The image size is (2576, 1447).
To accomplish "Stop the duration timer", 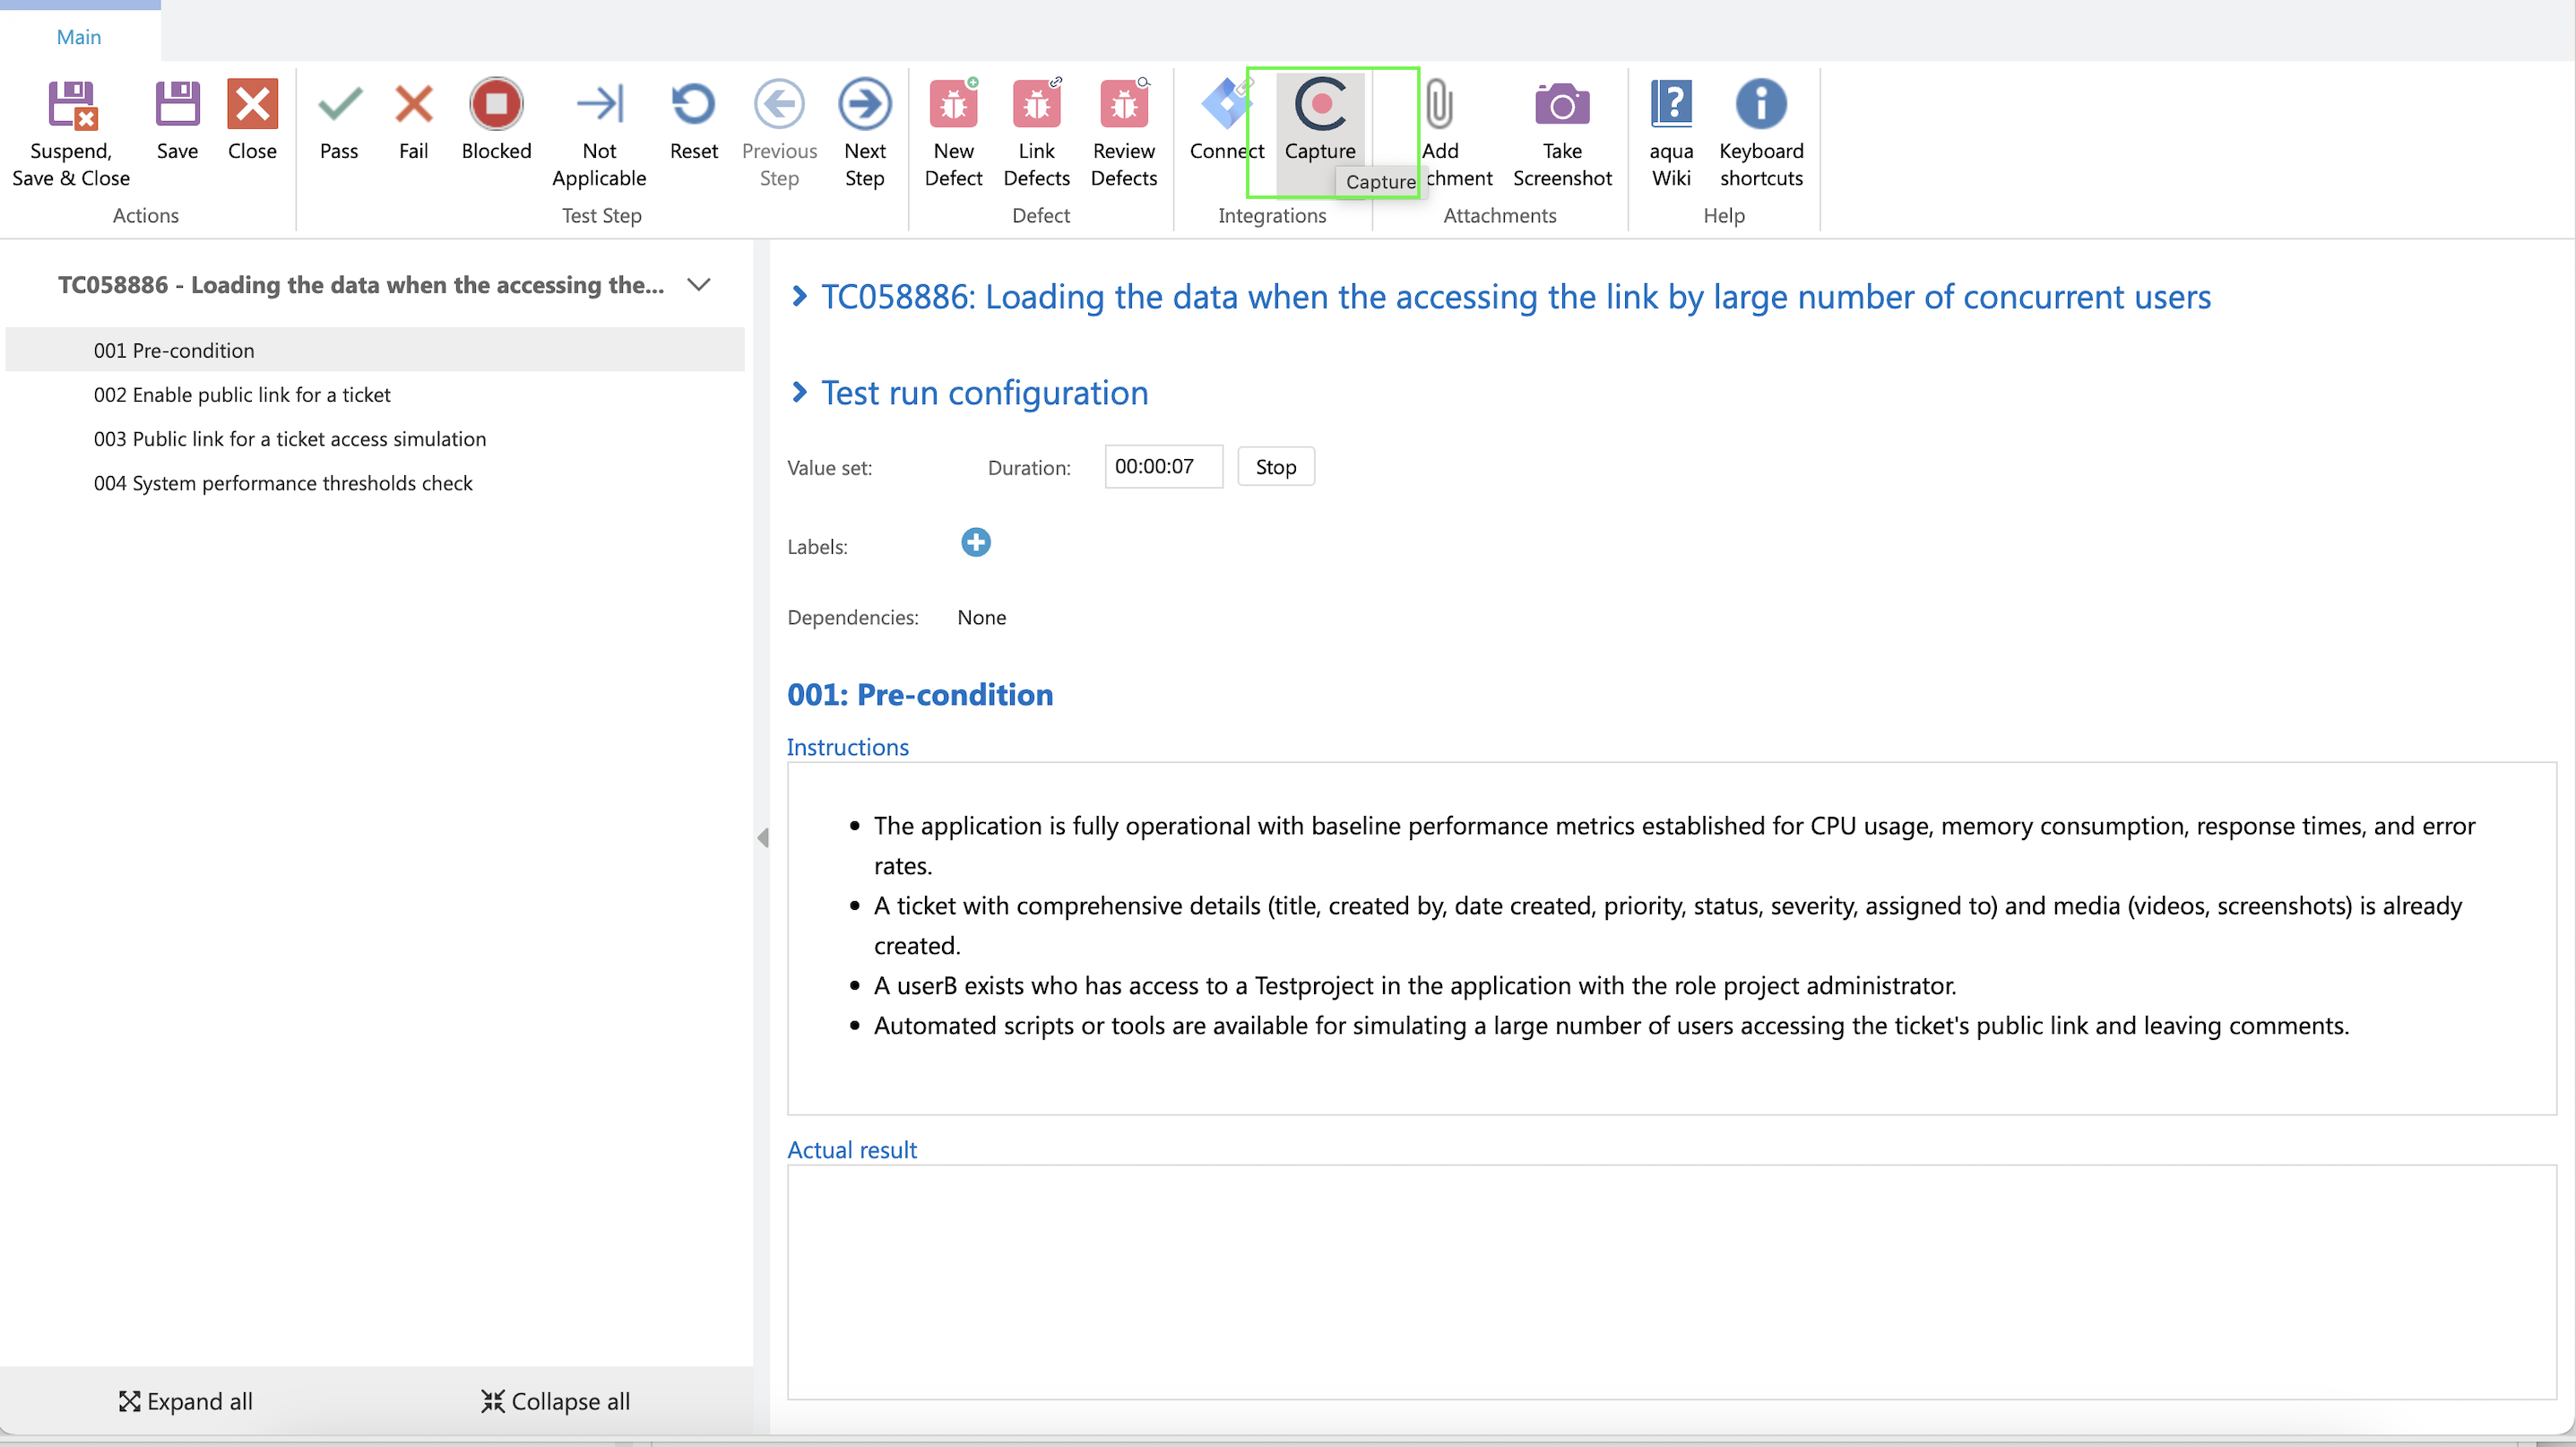I will pos(1275,467).
